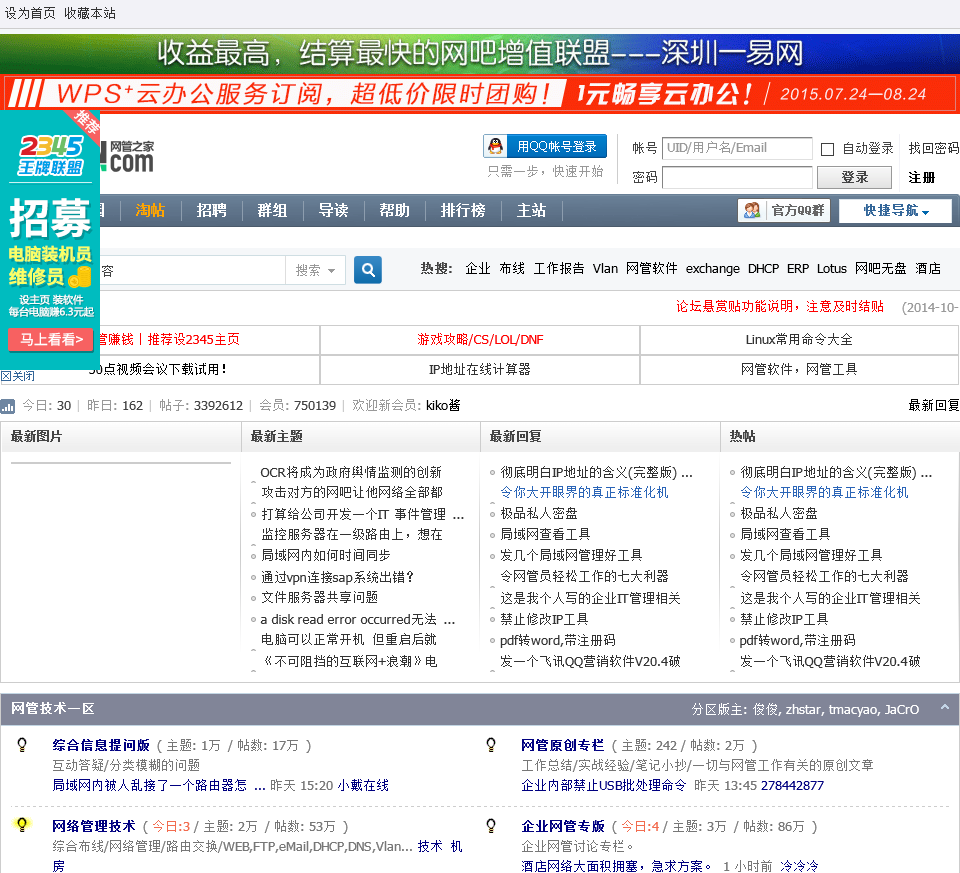Image resolution: width=960 pixels, height=873 pixels.
Task: Open the thread 局域网内如何时间同步
Action: (x=326, y=555)
